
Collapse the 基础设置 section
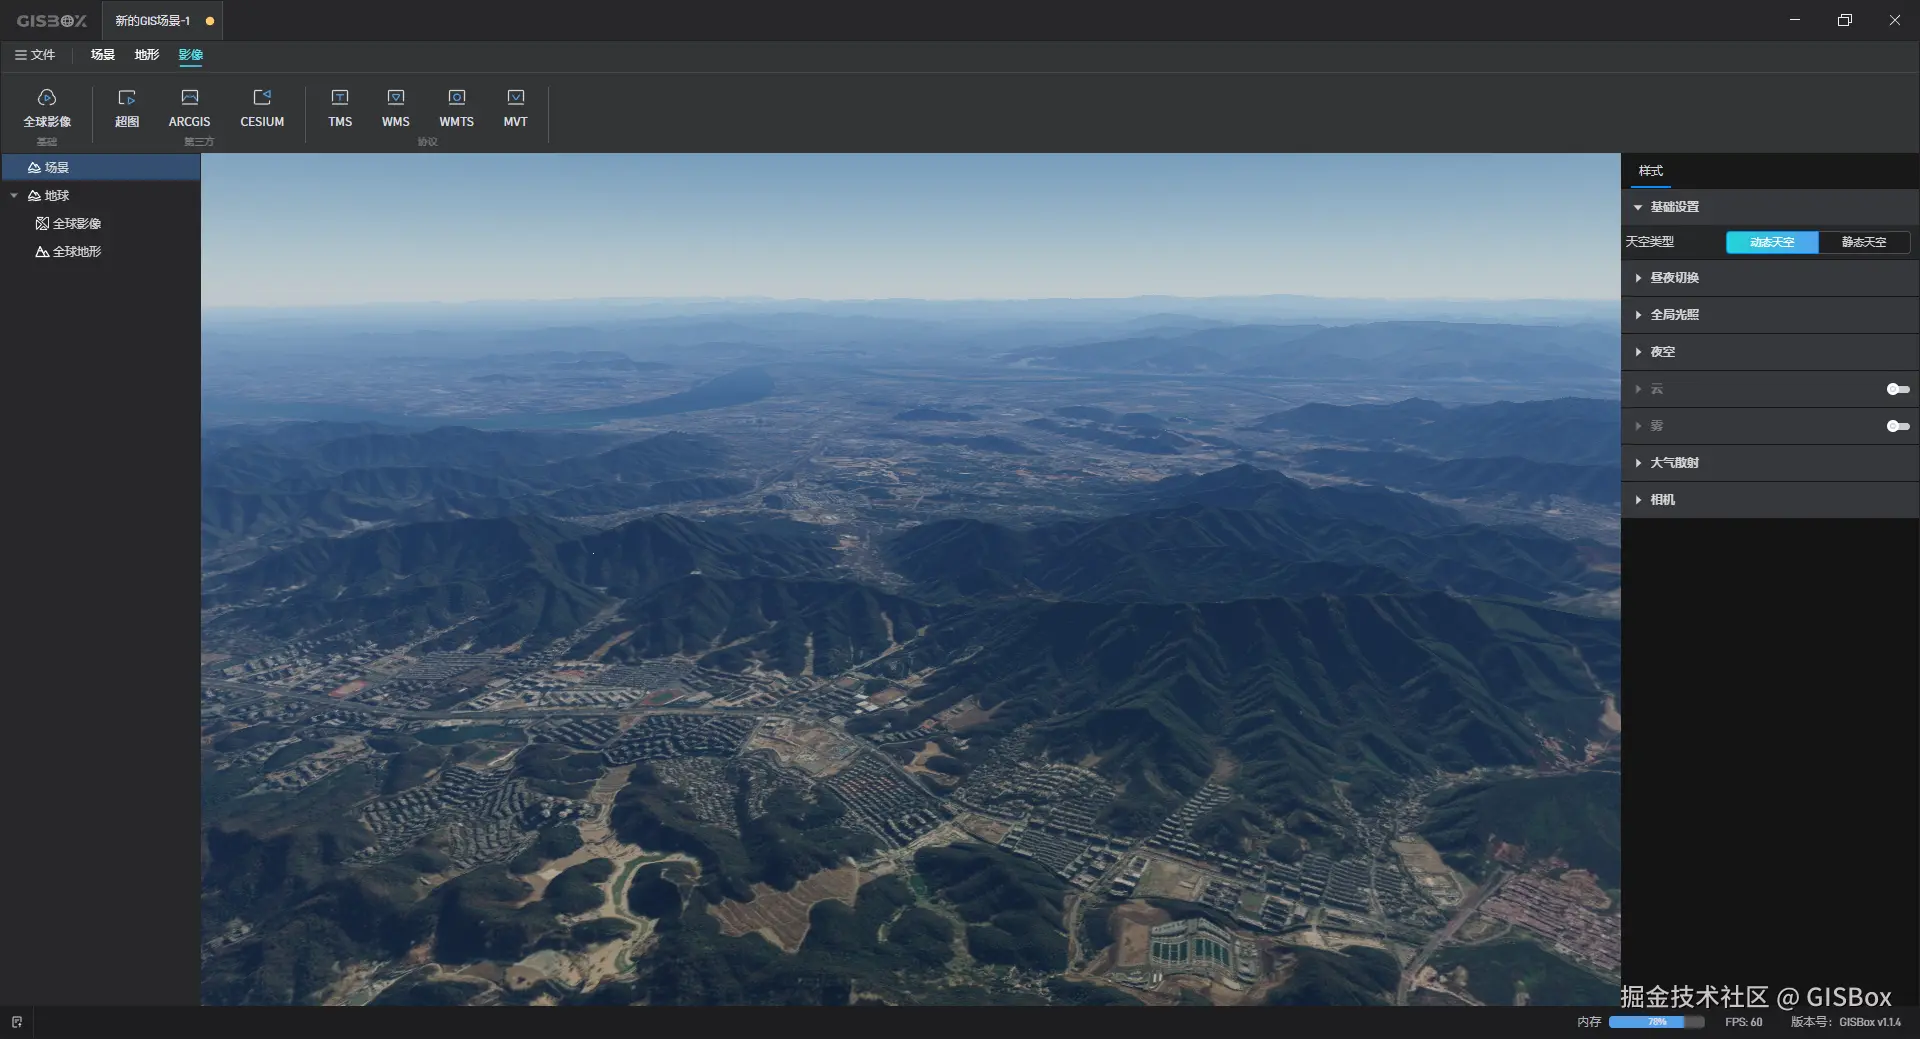pos(1770,207)
